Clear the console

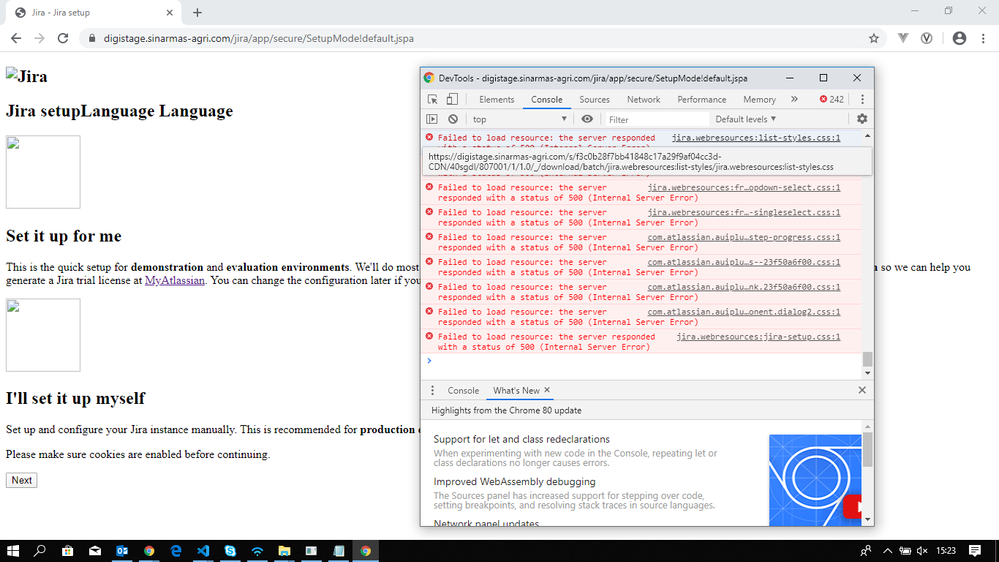tap(453, 119)
